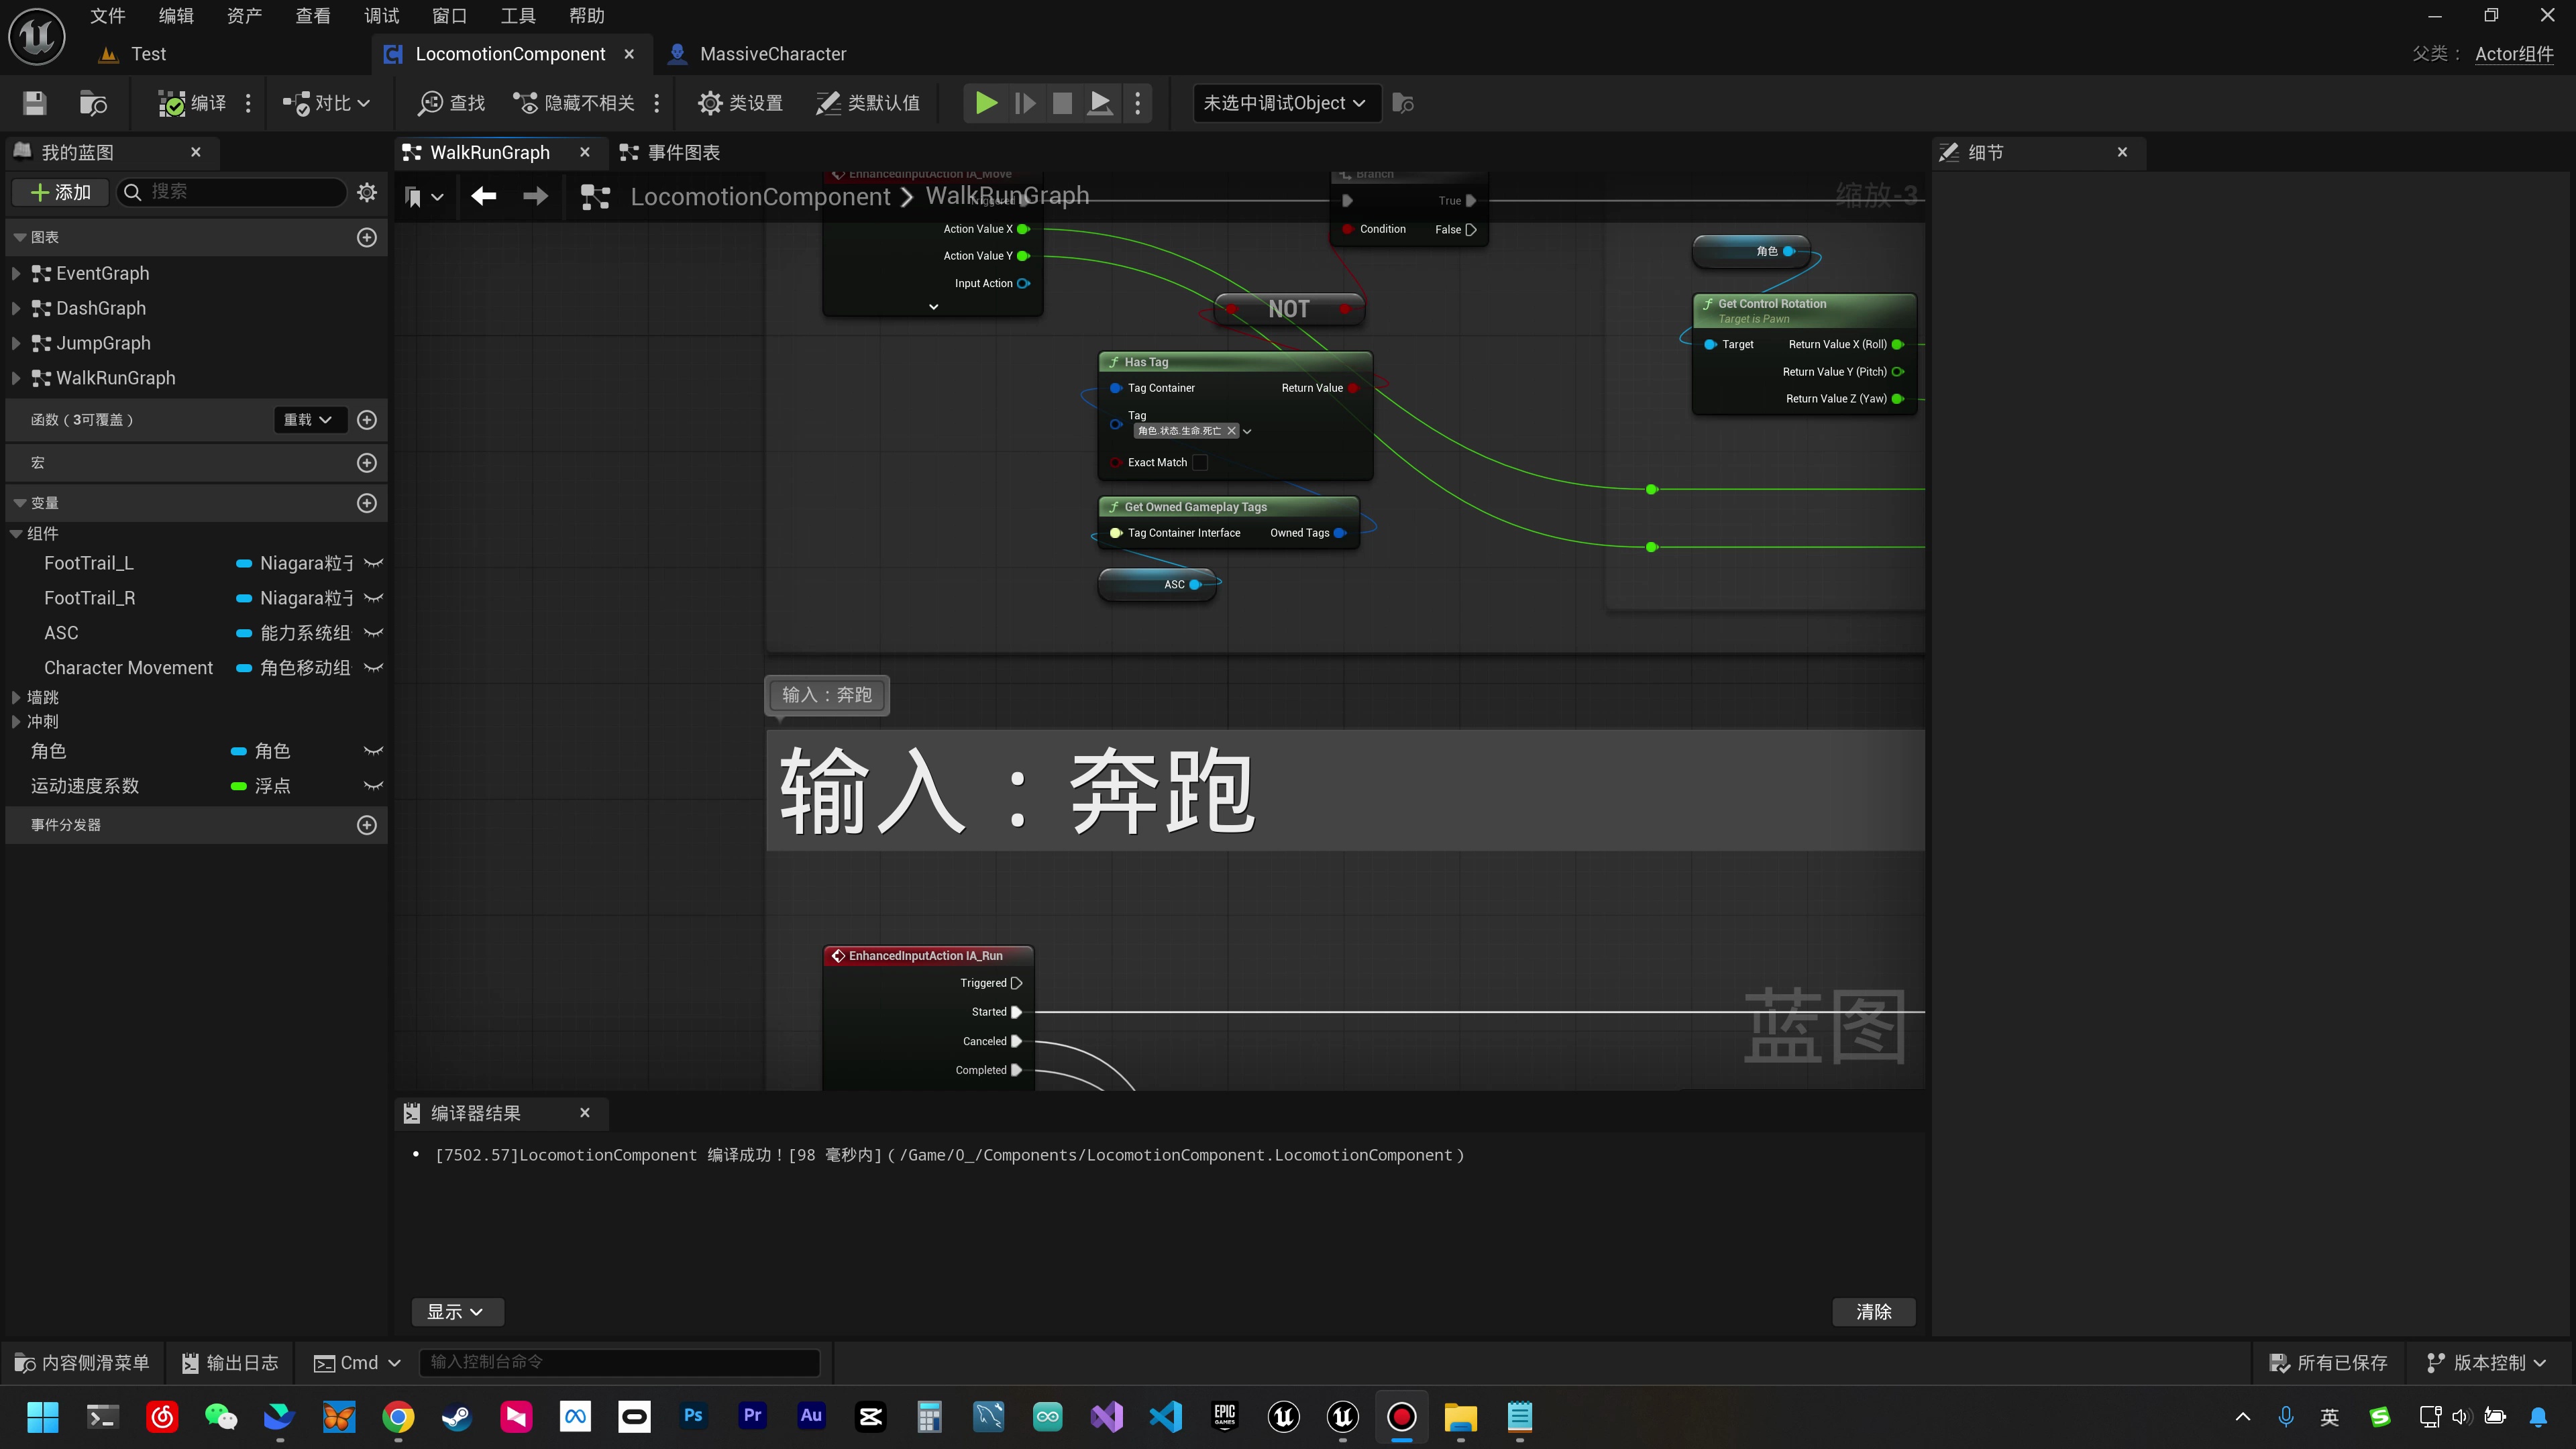Open 类默认值 class defaults

868,103
